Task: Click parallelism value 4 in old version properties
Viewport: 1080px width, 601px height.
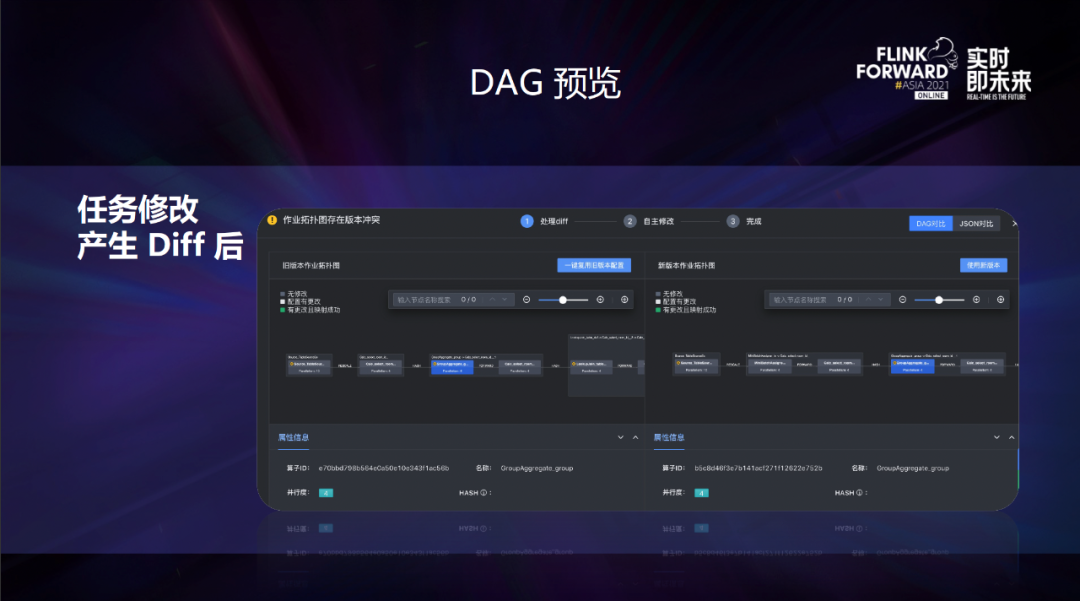Action: click(326, 493)
